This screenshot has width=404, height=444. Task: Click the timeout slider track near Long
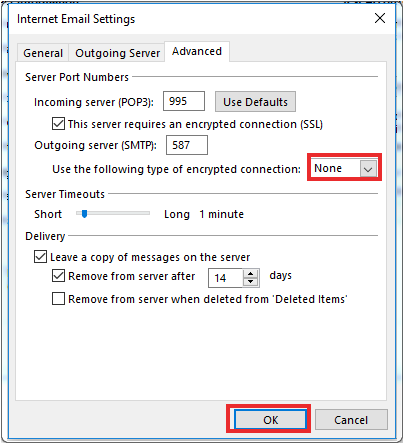(143, 213)
